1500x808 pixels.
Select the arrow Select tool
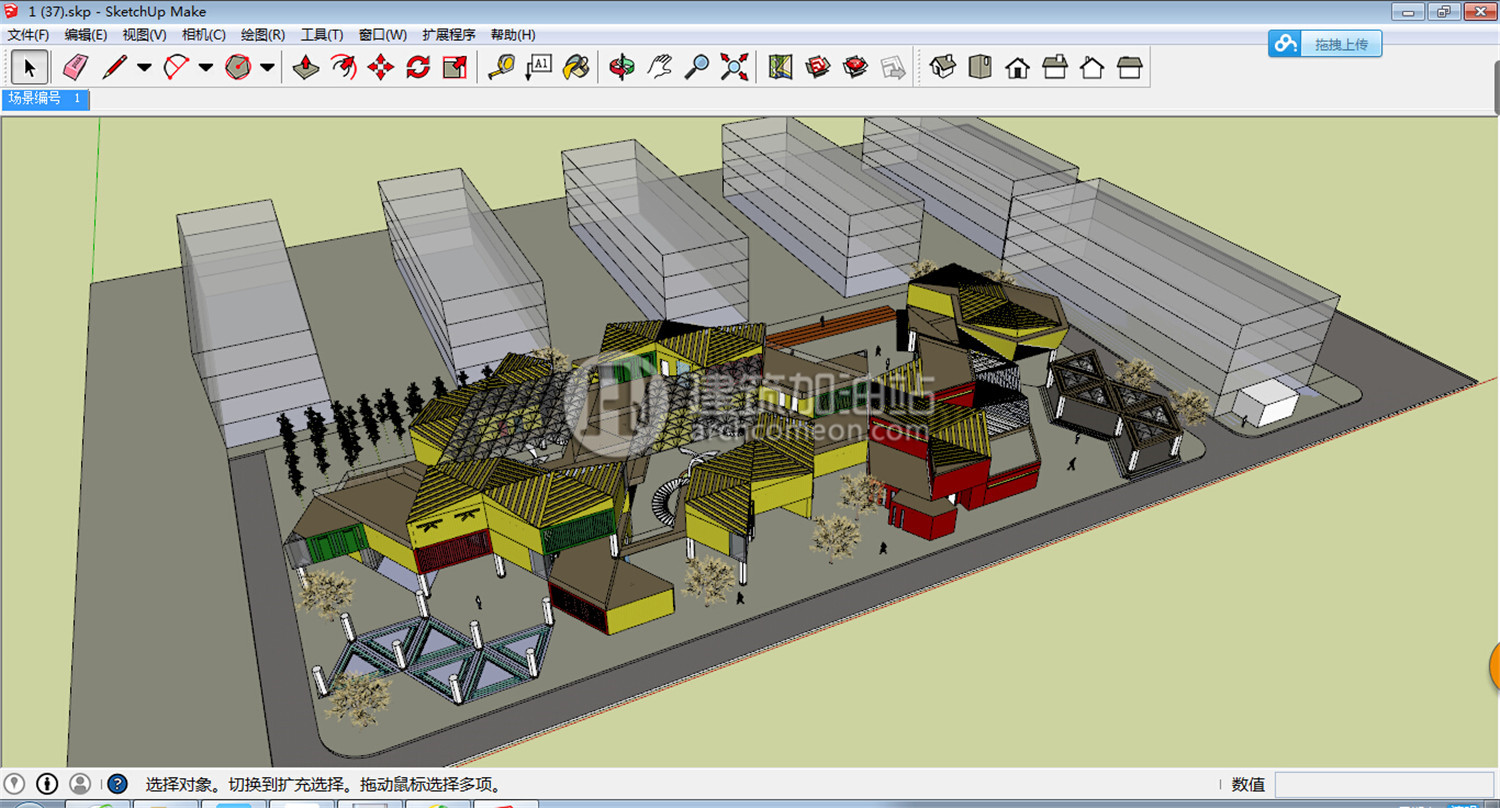click(30, 68)
